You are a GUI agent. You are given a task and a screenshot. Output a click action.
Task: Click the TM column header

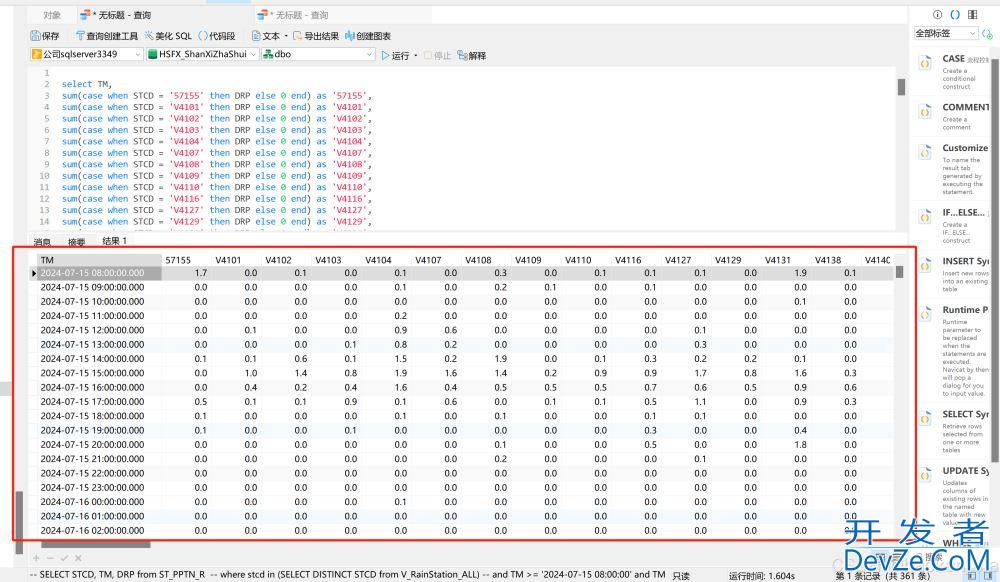point(99,260)
